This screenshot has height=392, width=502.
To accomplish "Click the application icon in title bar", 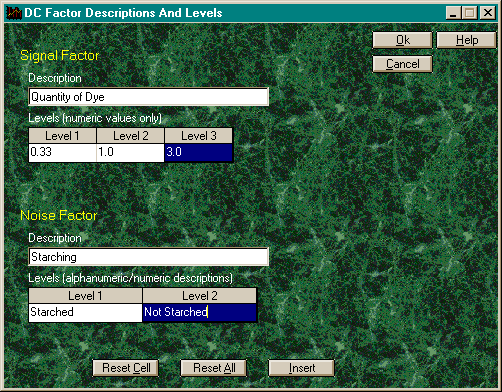I will [x=14, y=13].
